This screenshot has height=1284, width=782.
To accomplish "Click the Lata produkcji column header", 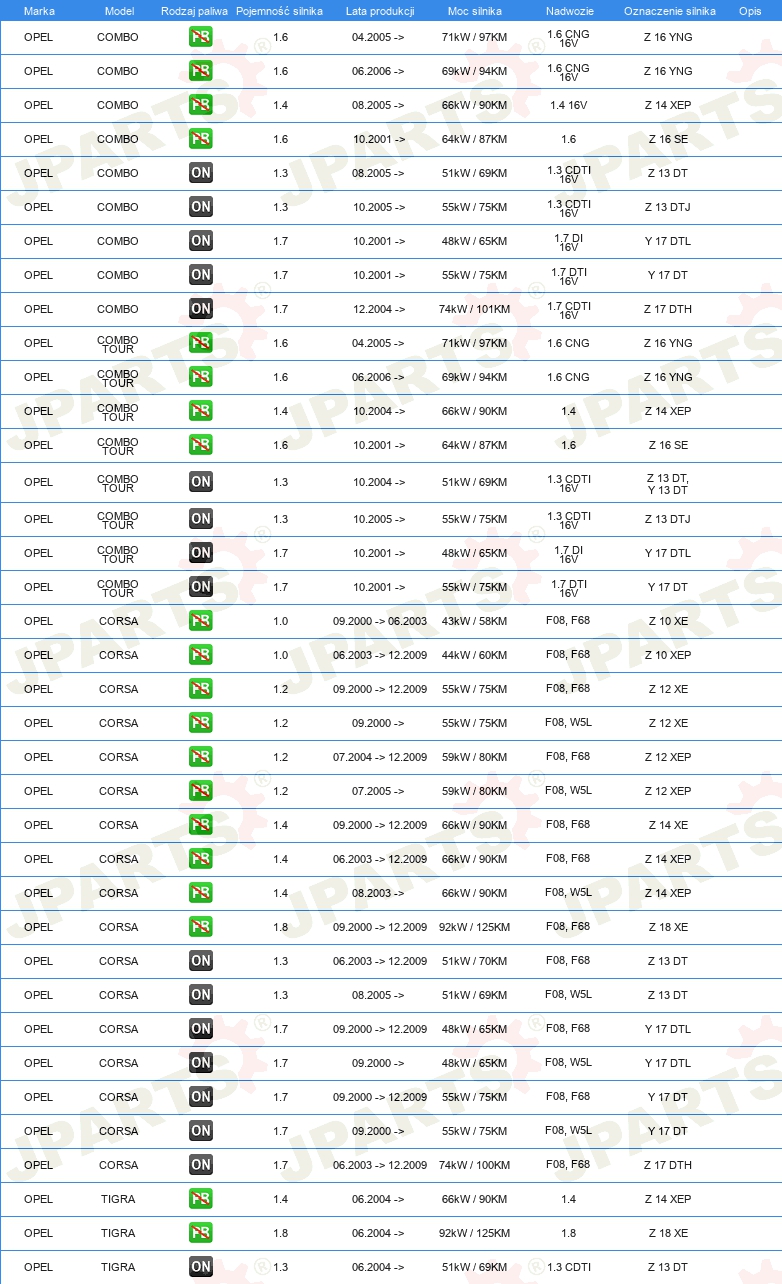I will click(380, 11).
